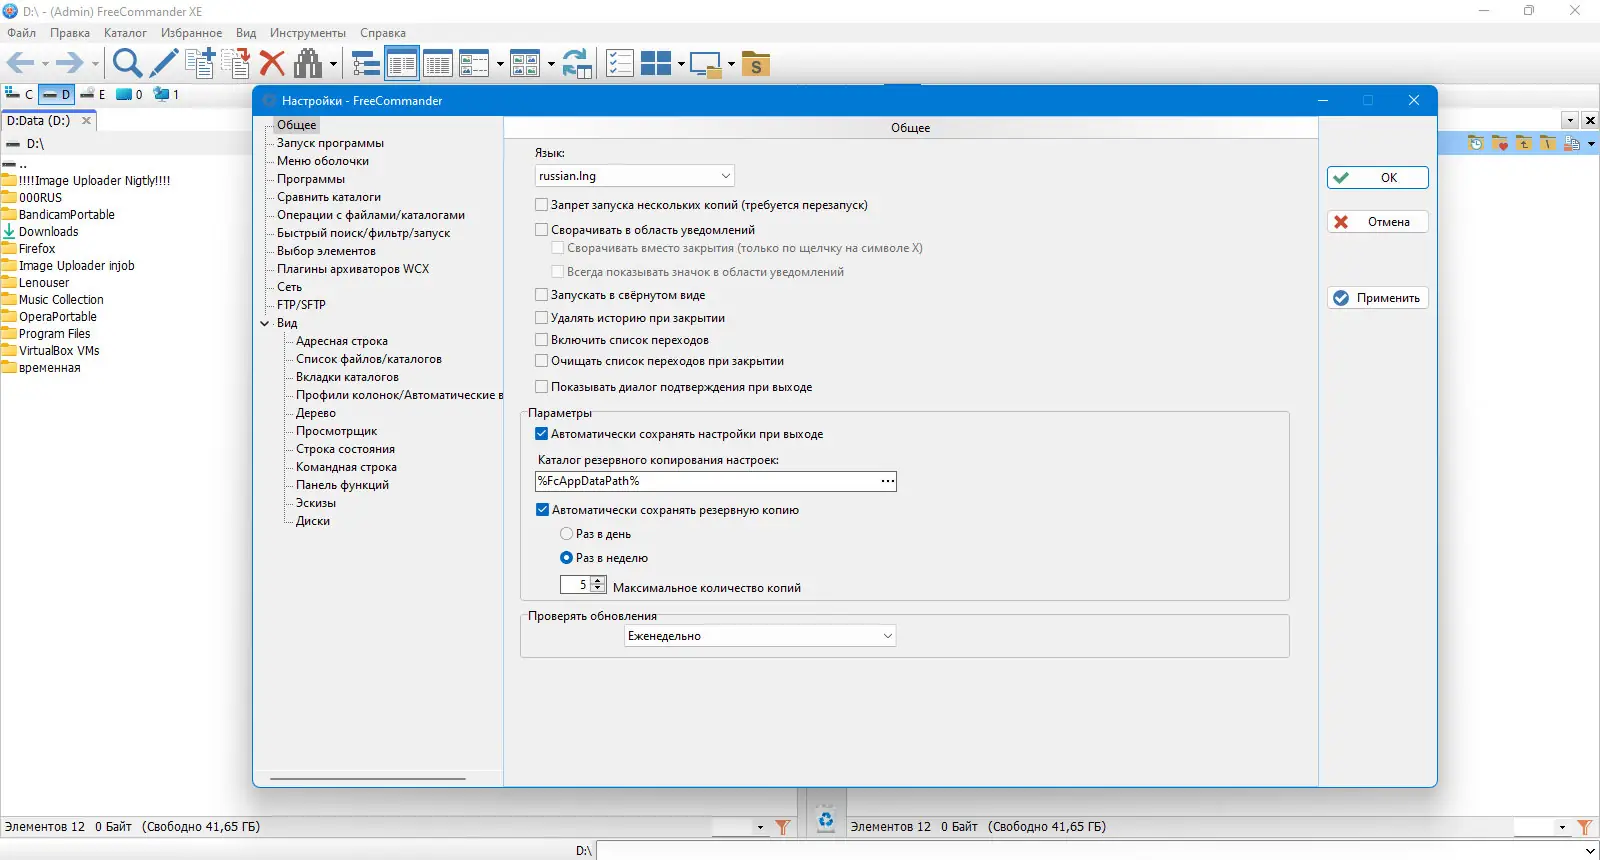This screenshot has width=1600, height=860.
Task: Enable 'Запрет запуска нескольких копий' checkbox
Action: 542,205
